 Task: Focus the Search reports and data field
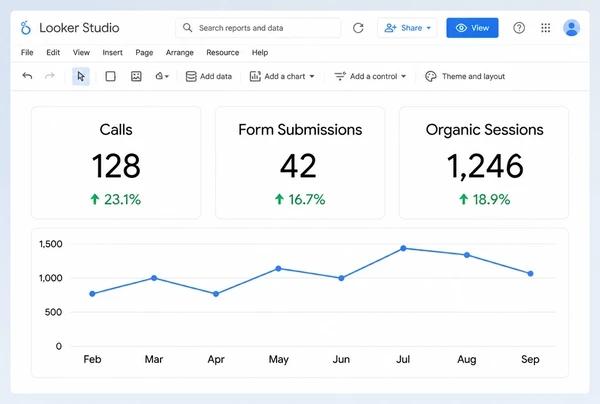coord(258,28)
